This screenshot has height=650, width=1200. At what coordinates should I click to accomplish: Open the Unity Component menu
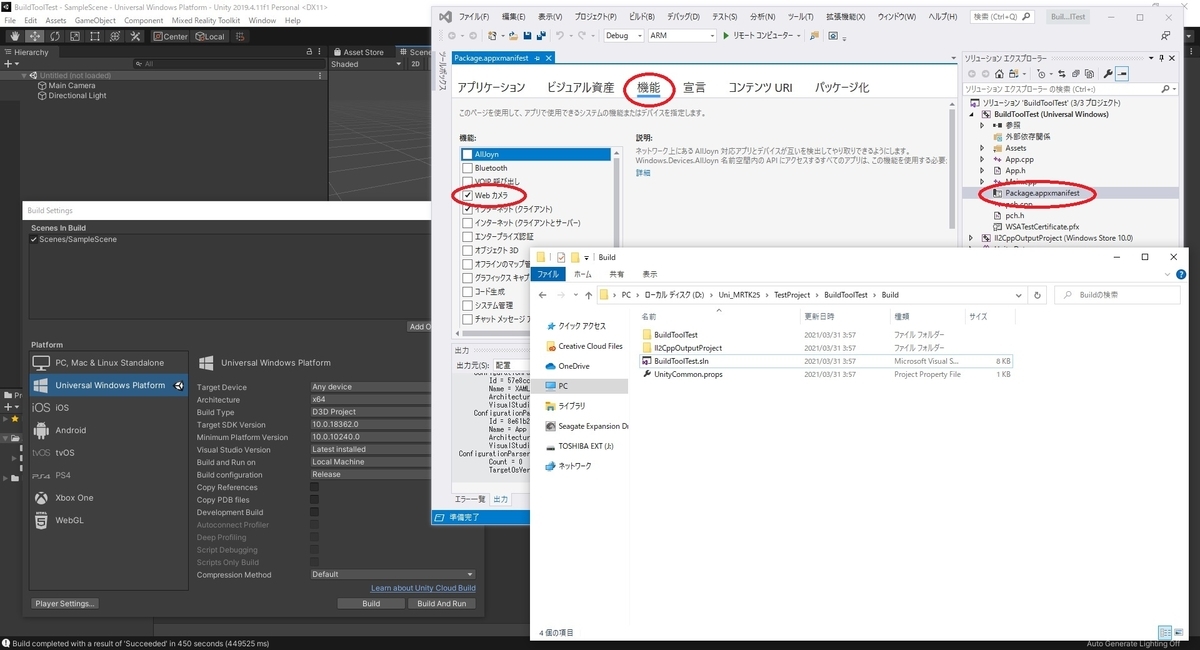144,20
